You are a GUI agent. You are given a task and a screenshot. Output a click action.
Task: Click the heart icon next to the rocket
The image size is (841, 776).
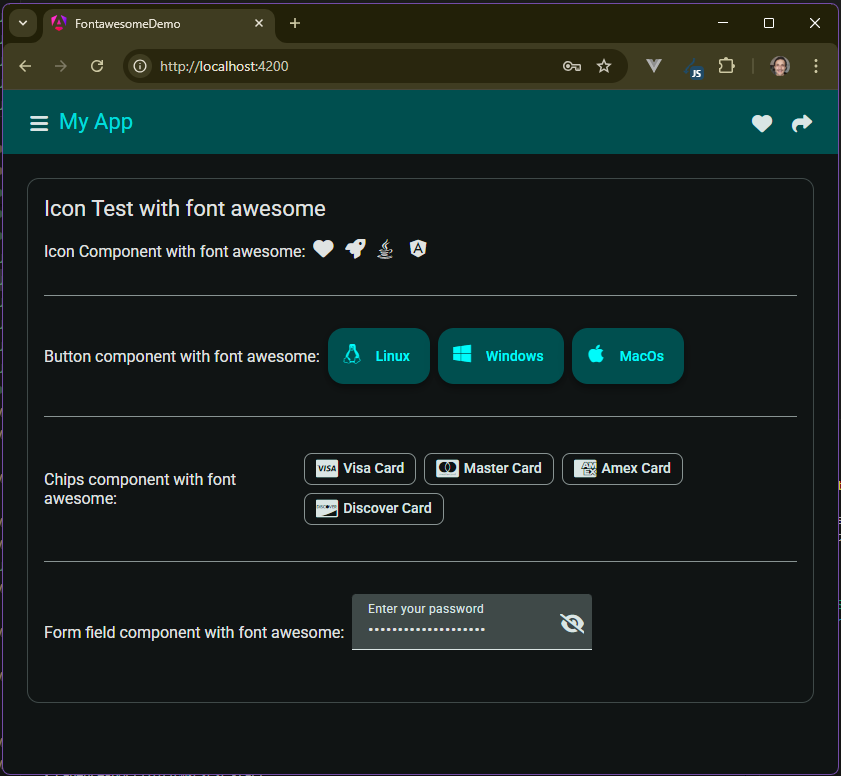click(x=323, y=248)
